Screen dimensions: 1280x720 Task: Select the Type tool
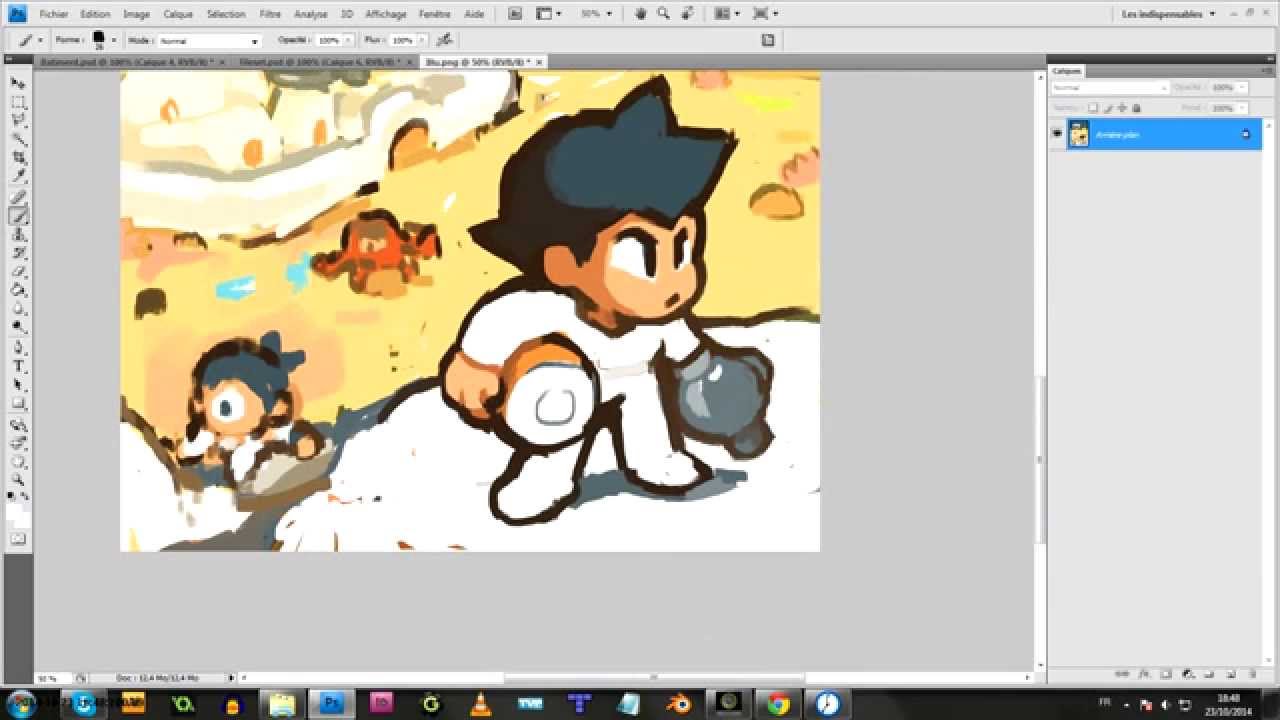pyautogui.click(x=18, y=367)
